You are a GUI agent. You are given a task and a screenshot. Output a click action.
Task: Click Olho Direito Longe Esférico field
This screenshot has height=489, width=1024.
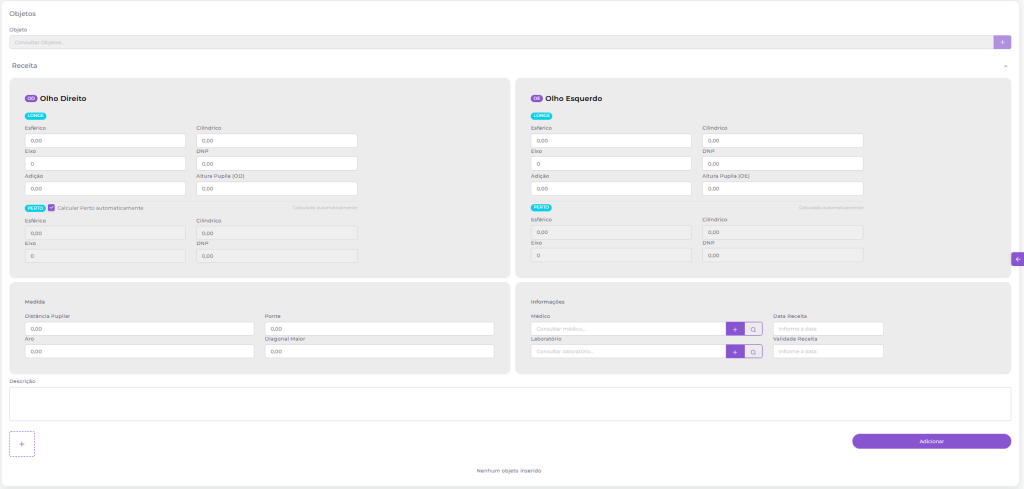click(105, 141)
